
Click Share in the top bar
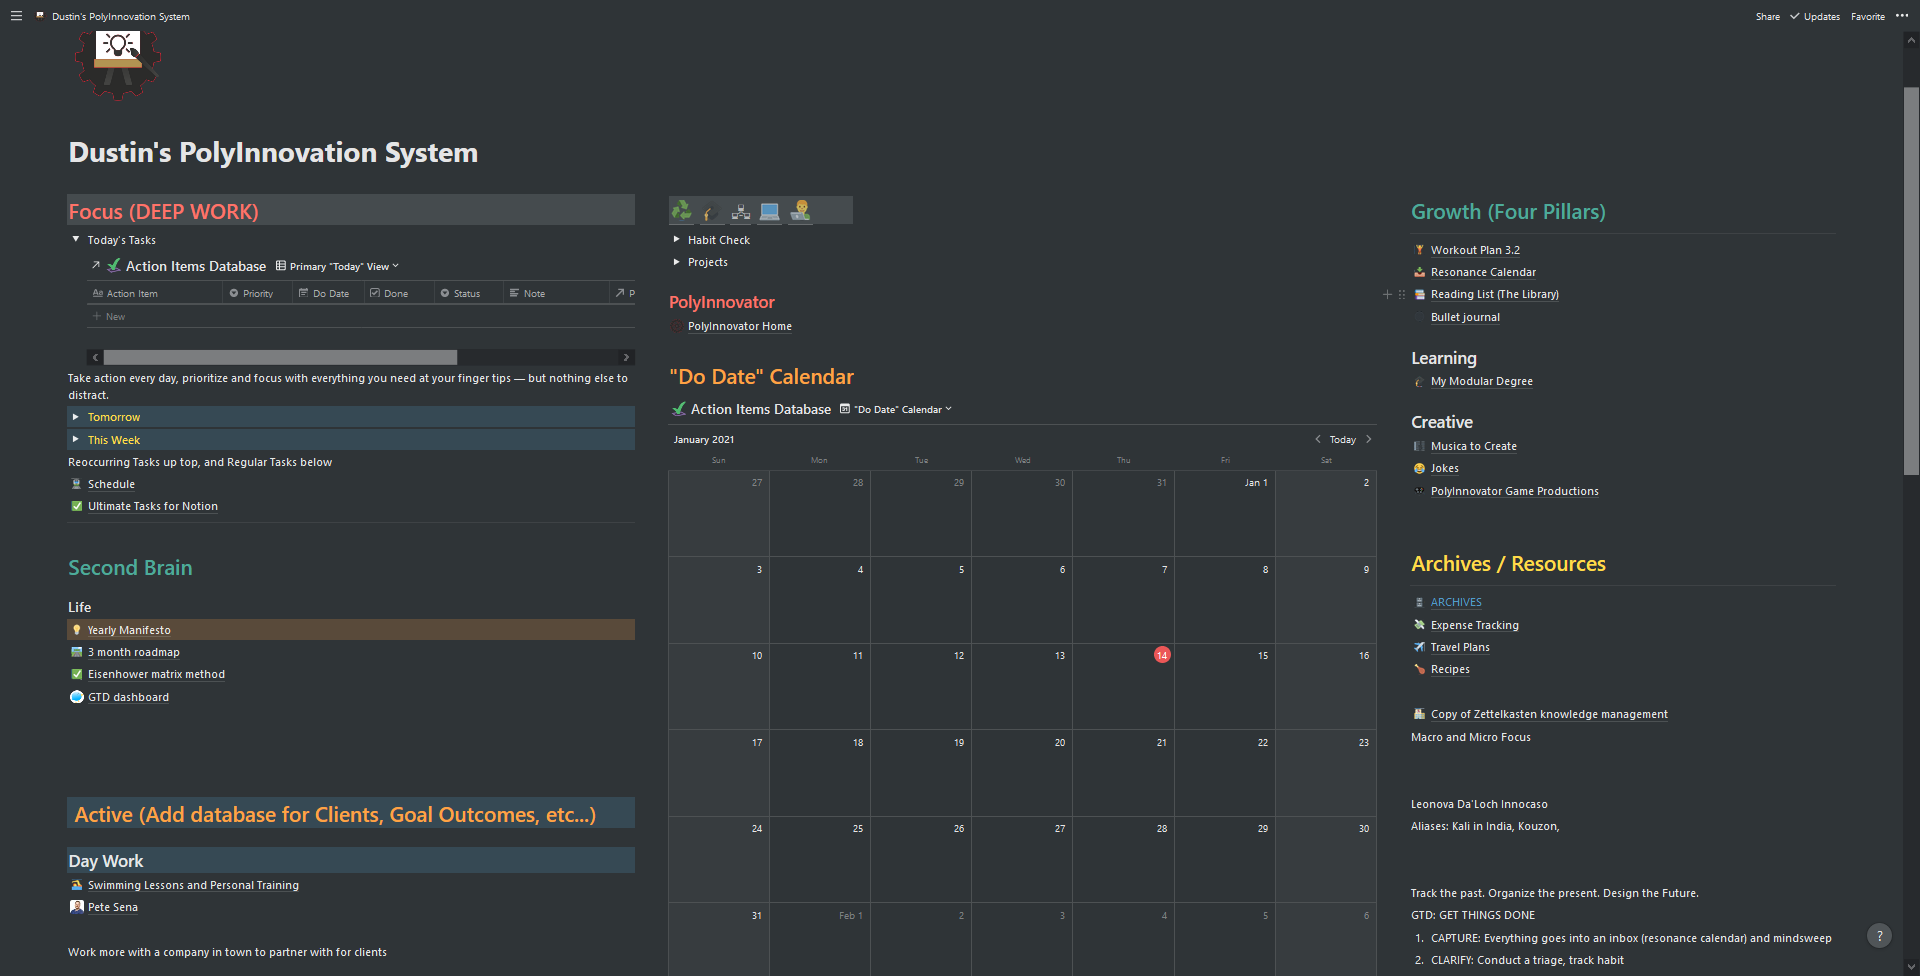1767,17
